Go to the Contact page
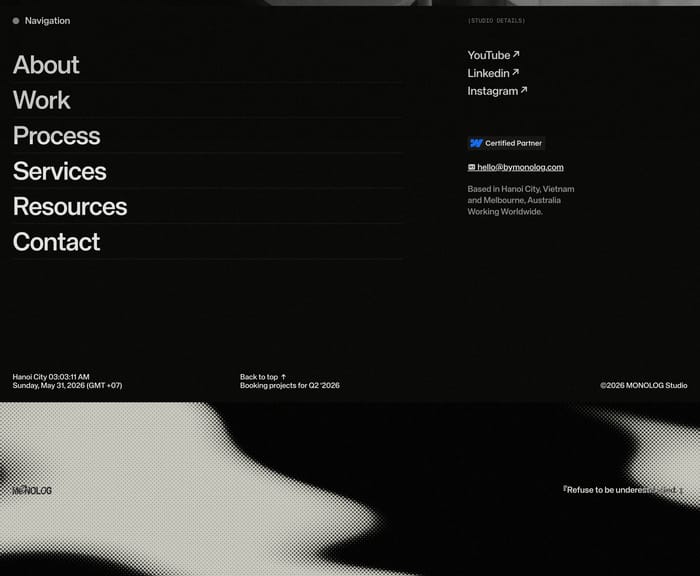 pos(56,242)
